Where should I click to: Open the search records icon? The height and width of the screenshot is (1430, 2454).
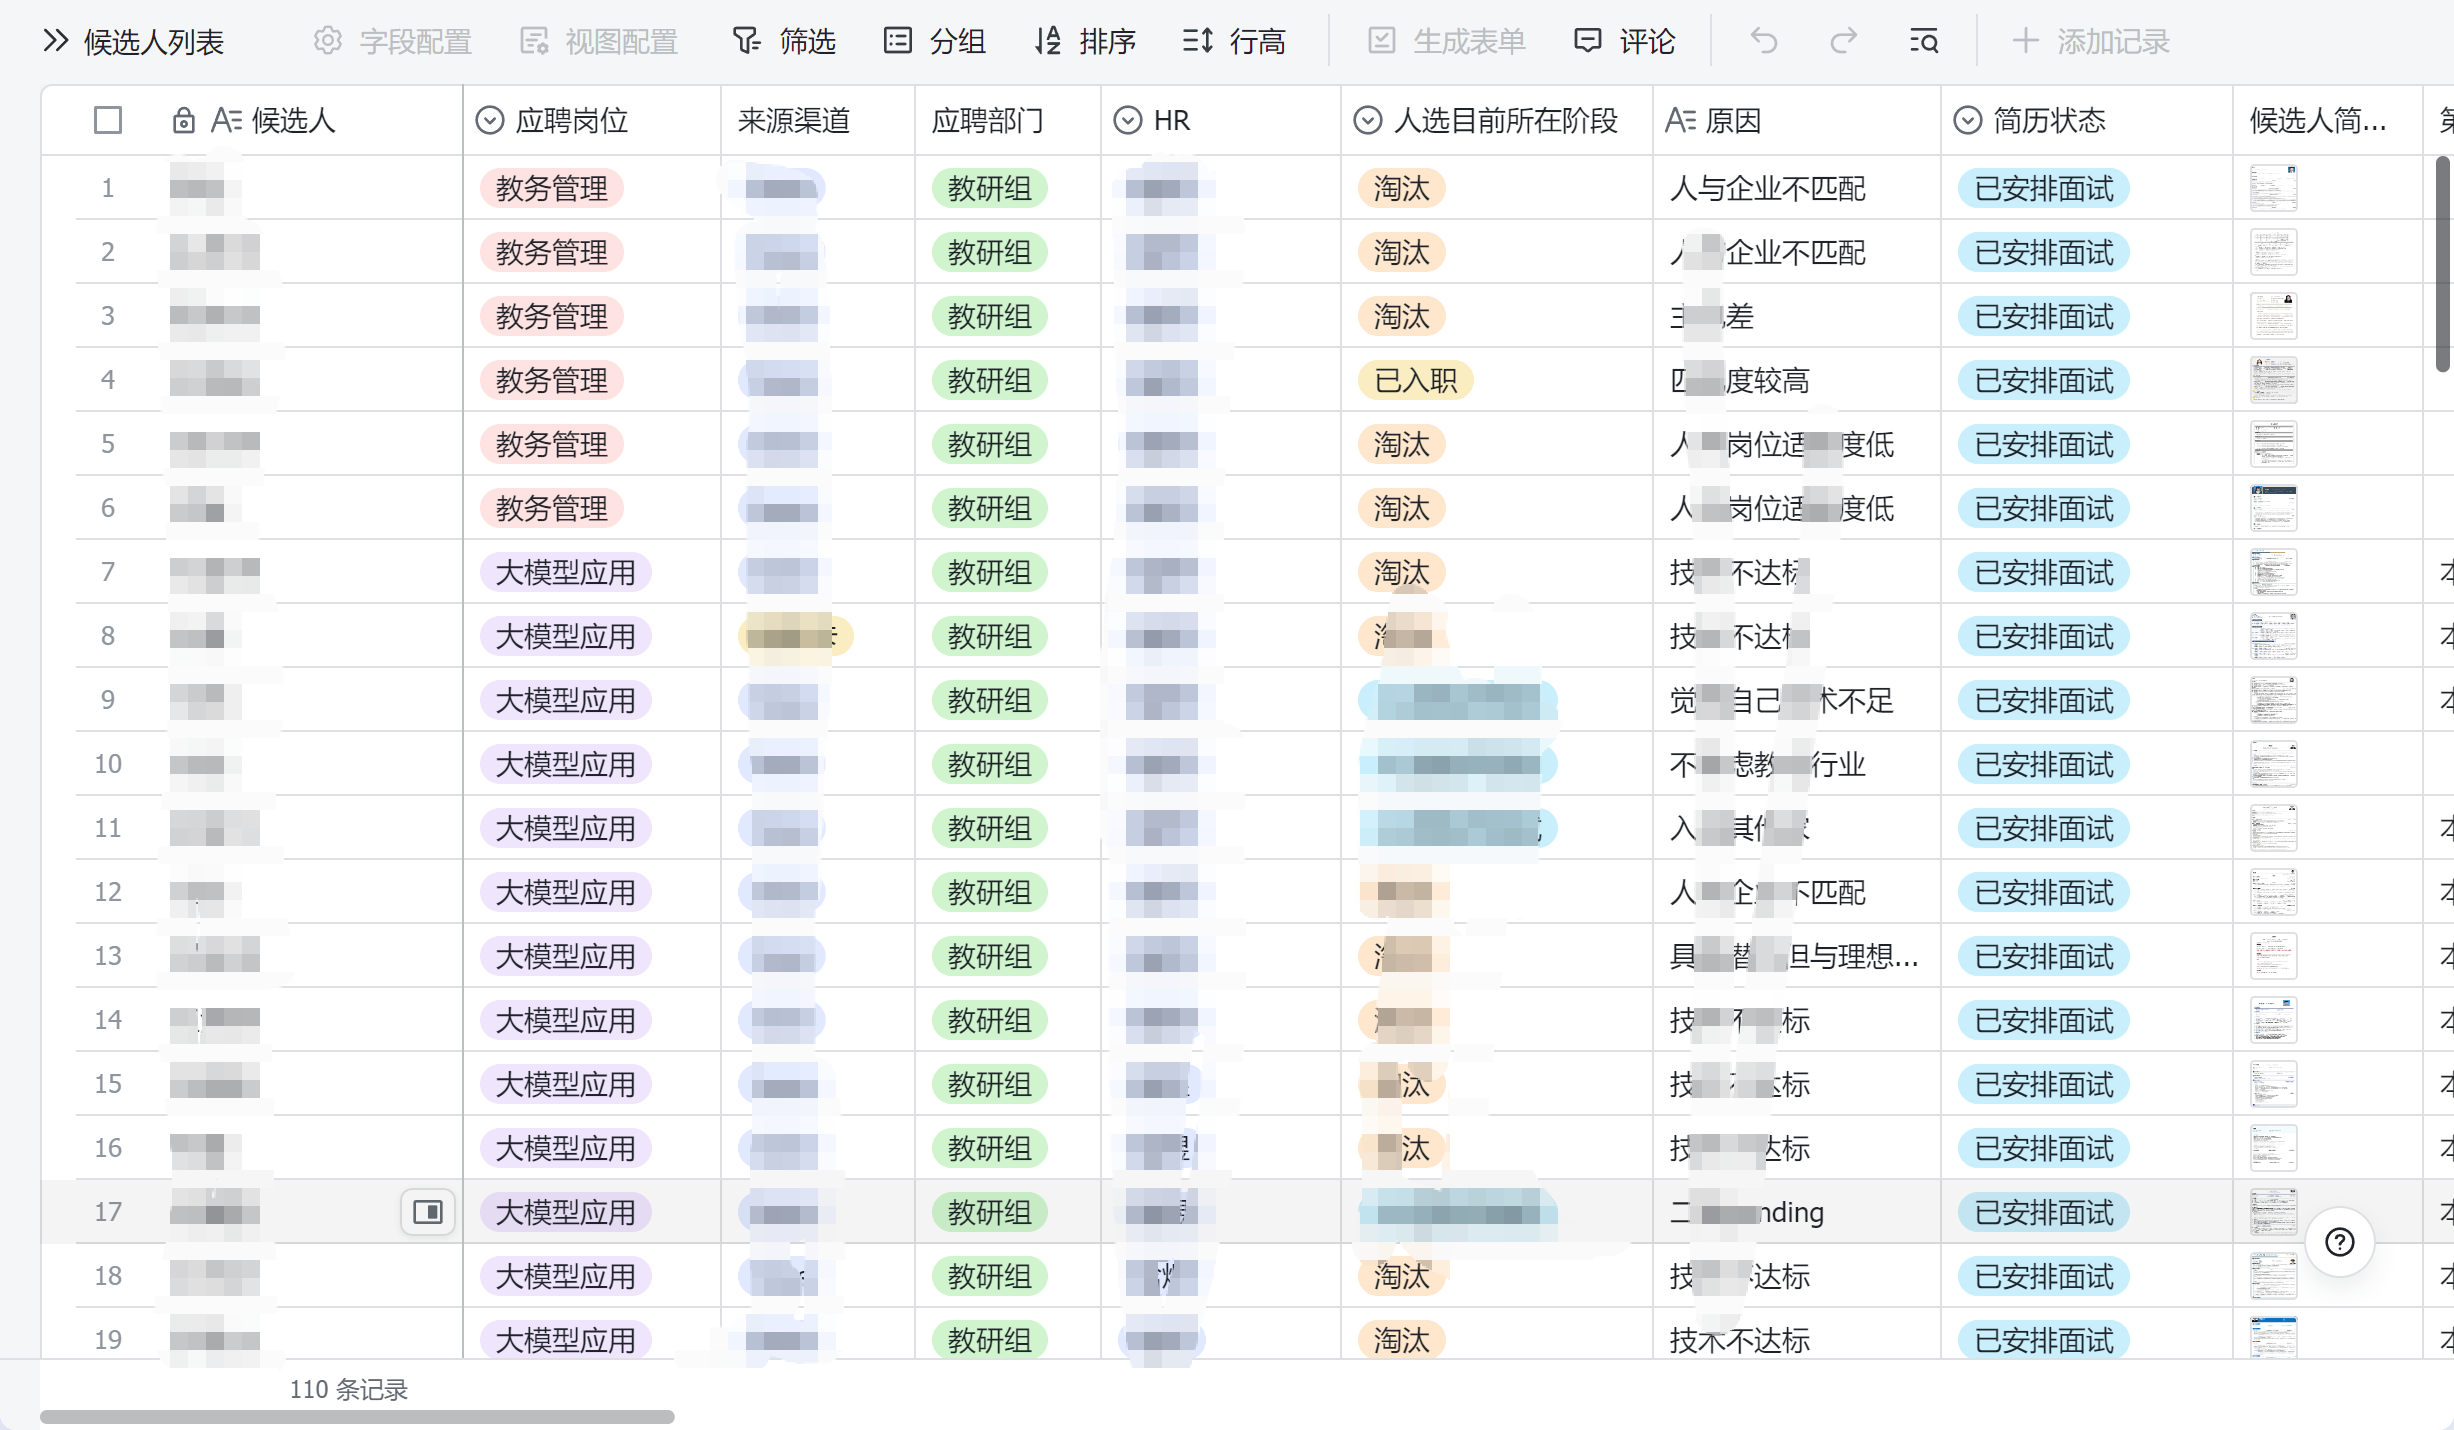[1924, 41]
